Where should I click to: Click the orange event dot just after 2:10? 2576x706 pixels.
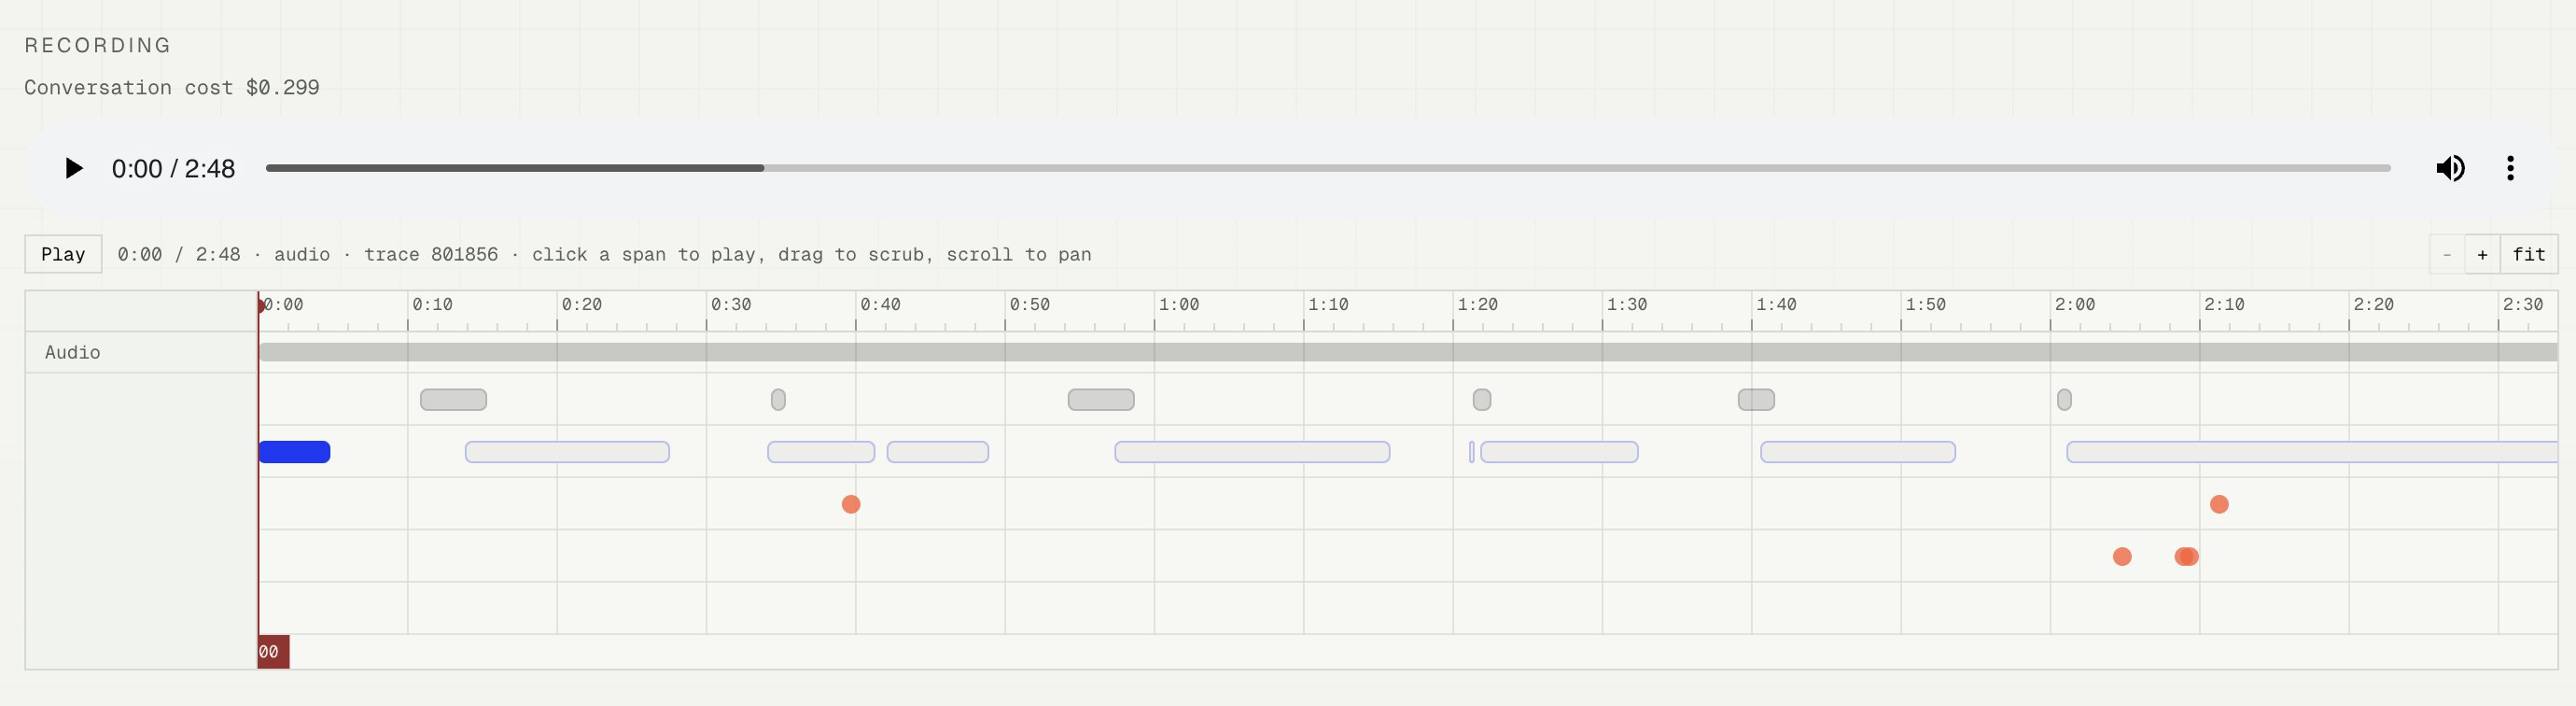click(x=2219, y=504)
